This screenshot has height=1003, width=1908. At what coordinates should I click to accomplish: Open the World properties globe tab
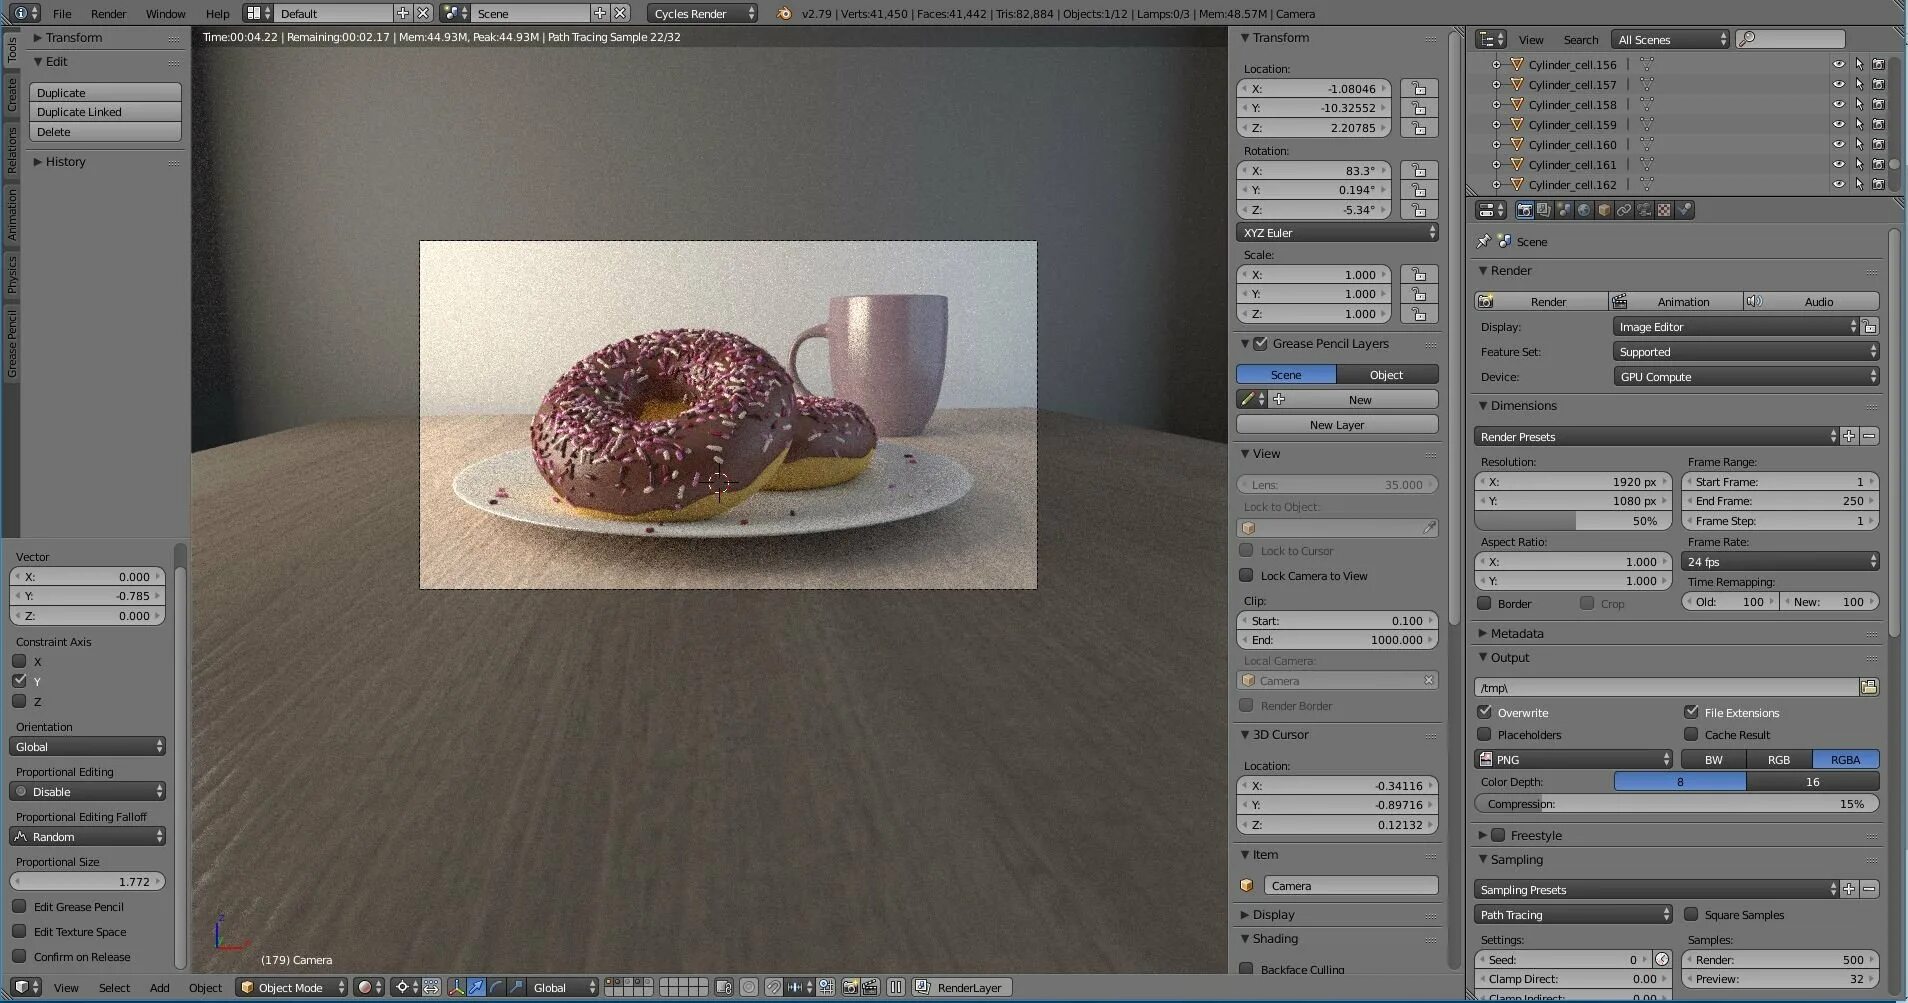tap(1584, 210)
